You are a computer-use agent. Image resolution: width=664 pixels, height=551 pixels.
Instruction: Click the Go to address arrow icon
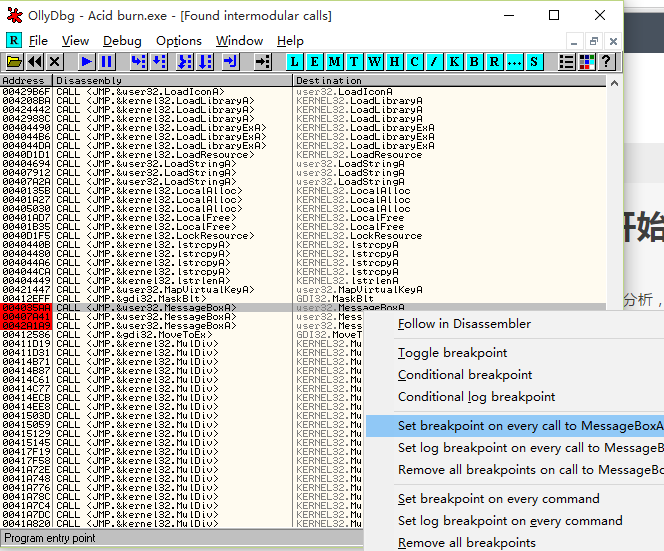263,62
